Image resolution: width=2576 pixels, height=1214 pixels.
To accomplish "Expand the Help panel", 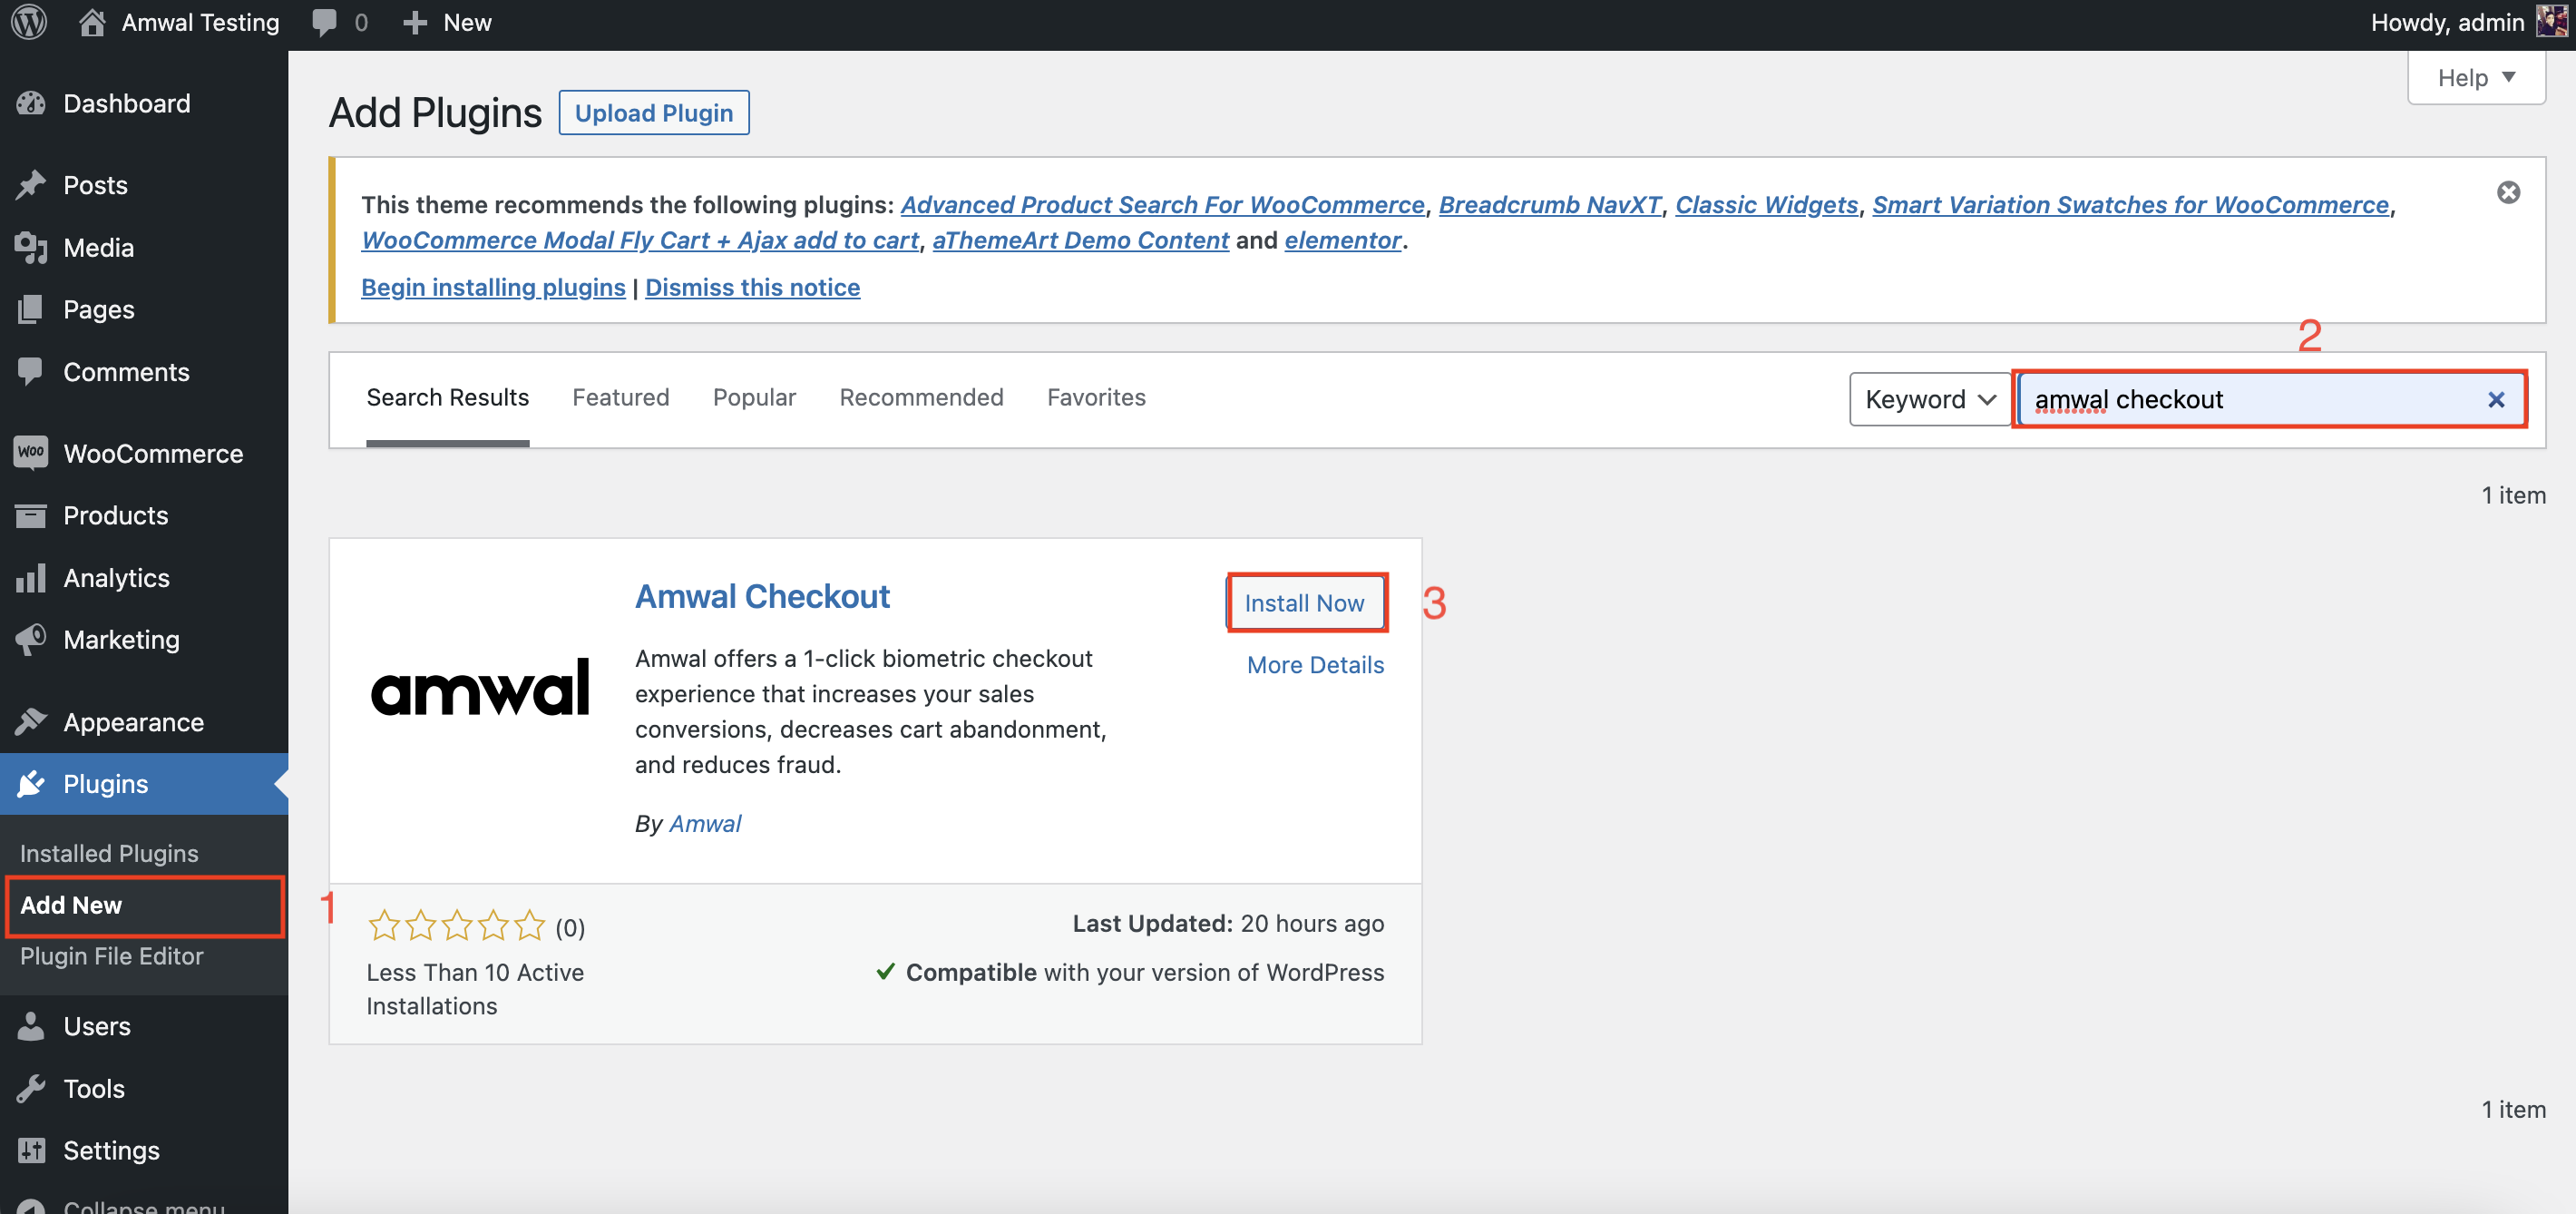I will click(2474, 77).
